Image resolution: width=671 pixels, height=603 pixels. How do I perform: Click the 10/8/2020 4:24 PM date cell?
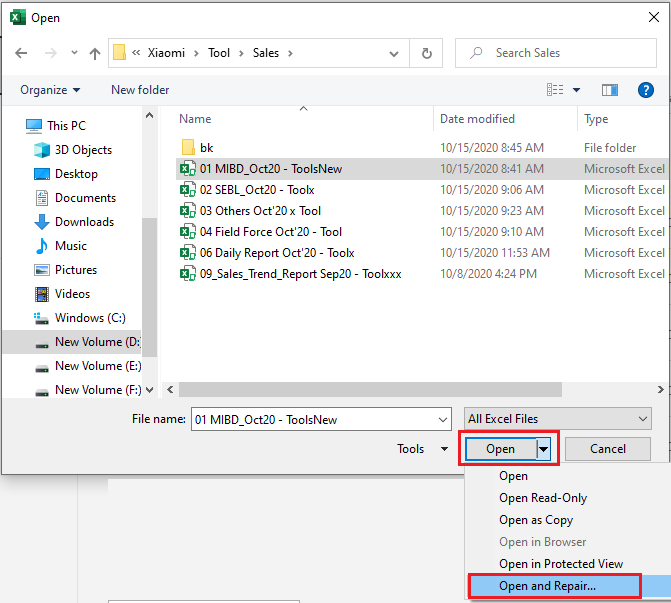point(488,274)
